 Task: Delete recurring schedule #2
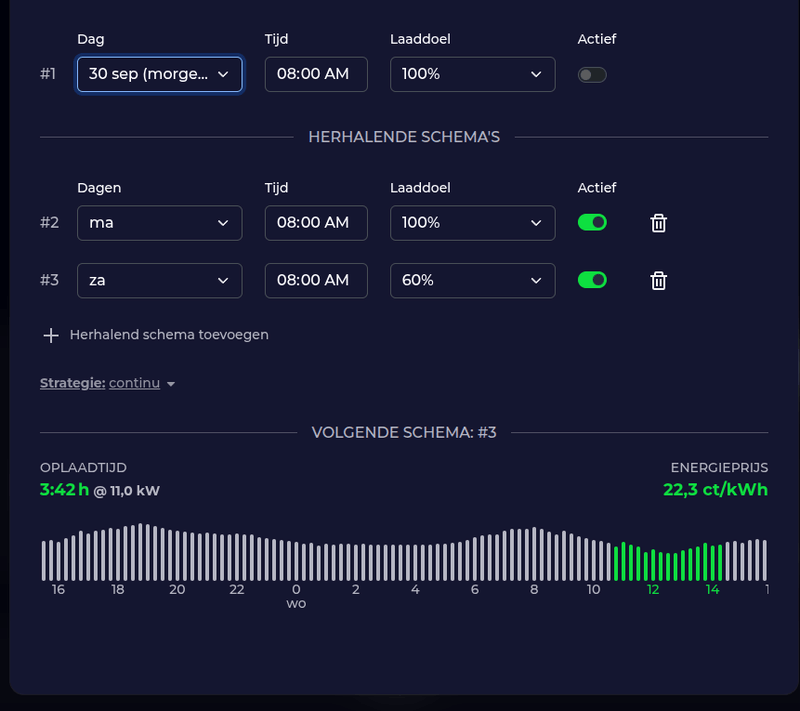[658, 223]
